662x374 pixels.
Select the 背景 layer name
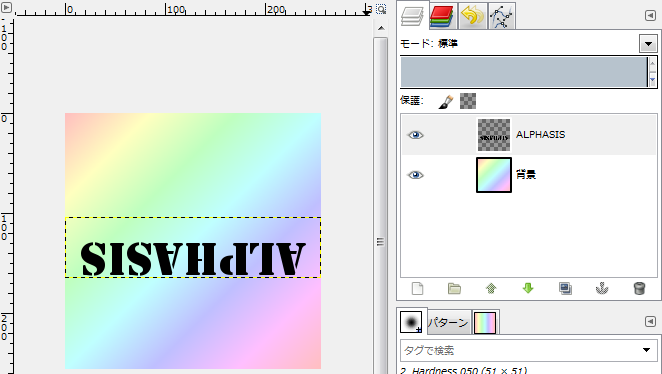pyautogui.click(x=526, y=174)
